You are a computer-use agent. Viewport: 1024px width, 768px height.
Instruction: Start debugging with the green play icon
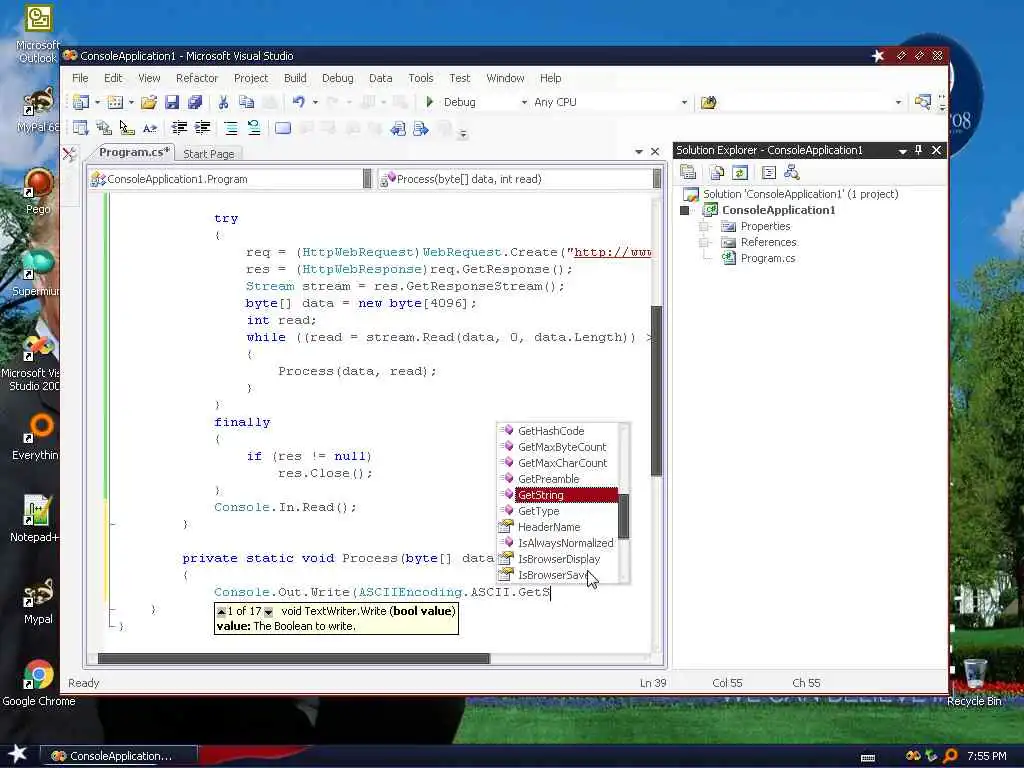coord(430,102)
